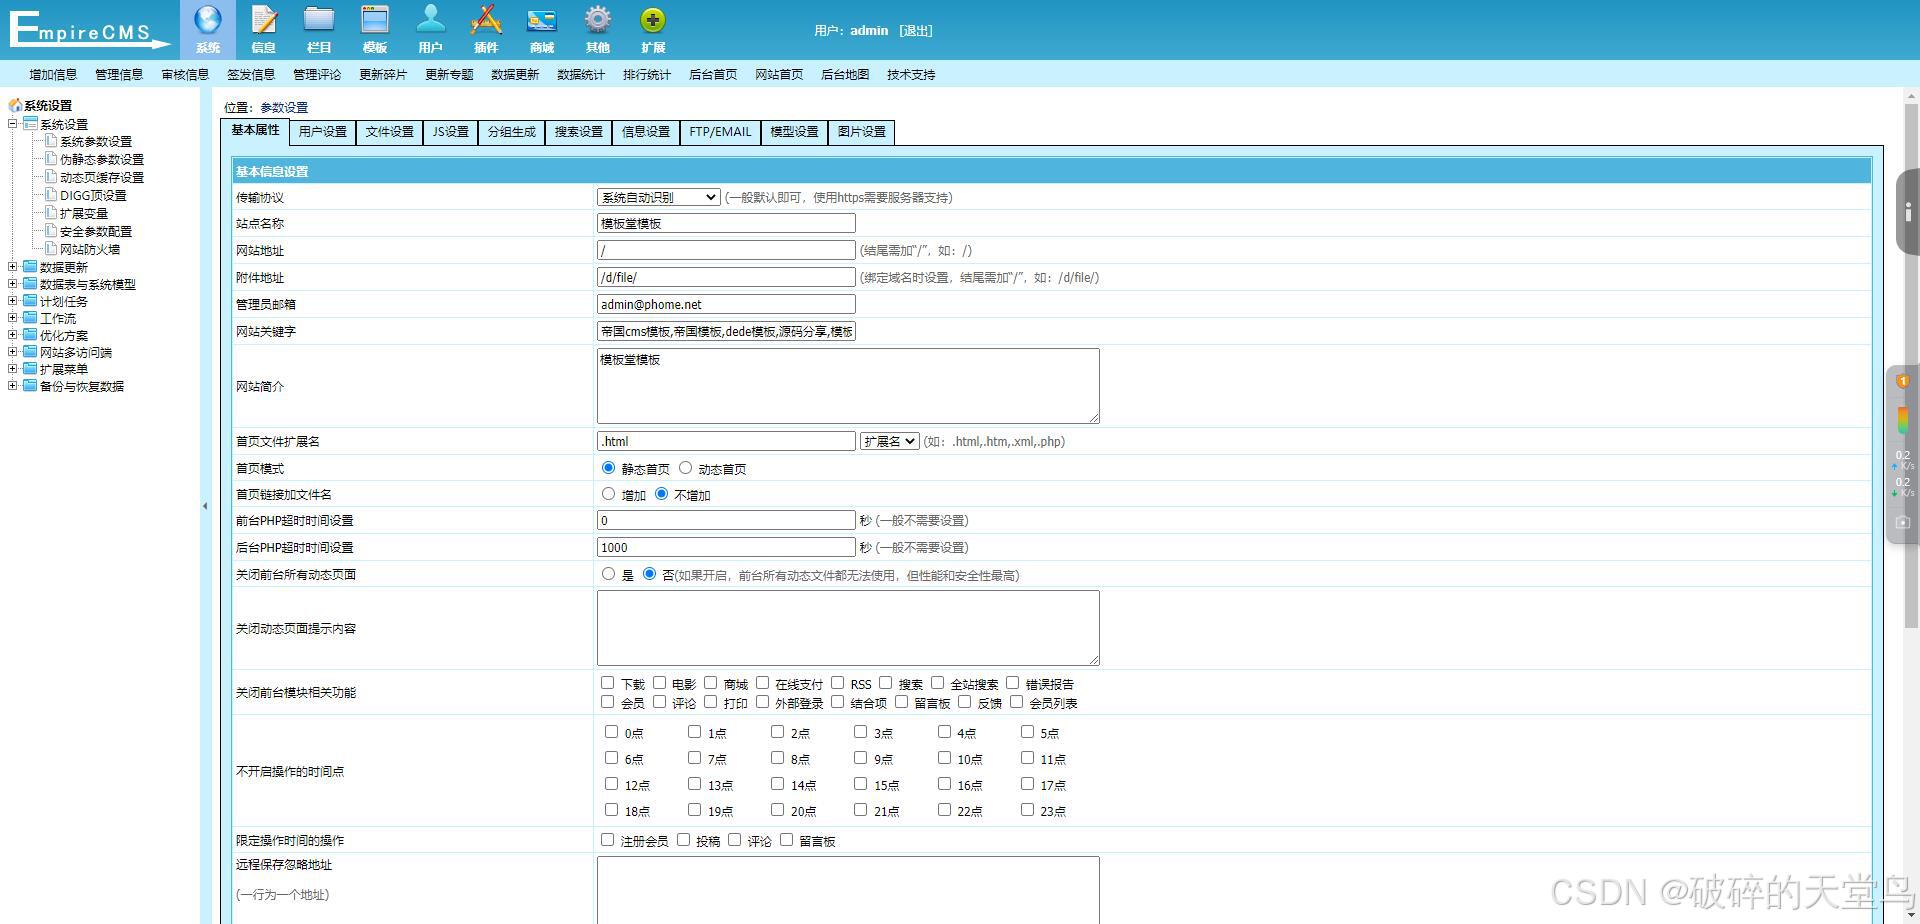The width and height of the screenshot is (1920, 924).
Task: Expand the 数据表与系统模型 tree node
Action: tap(13, 284)
